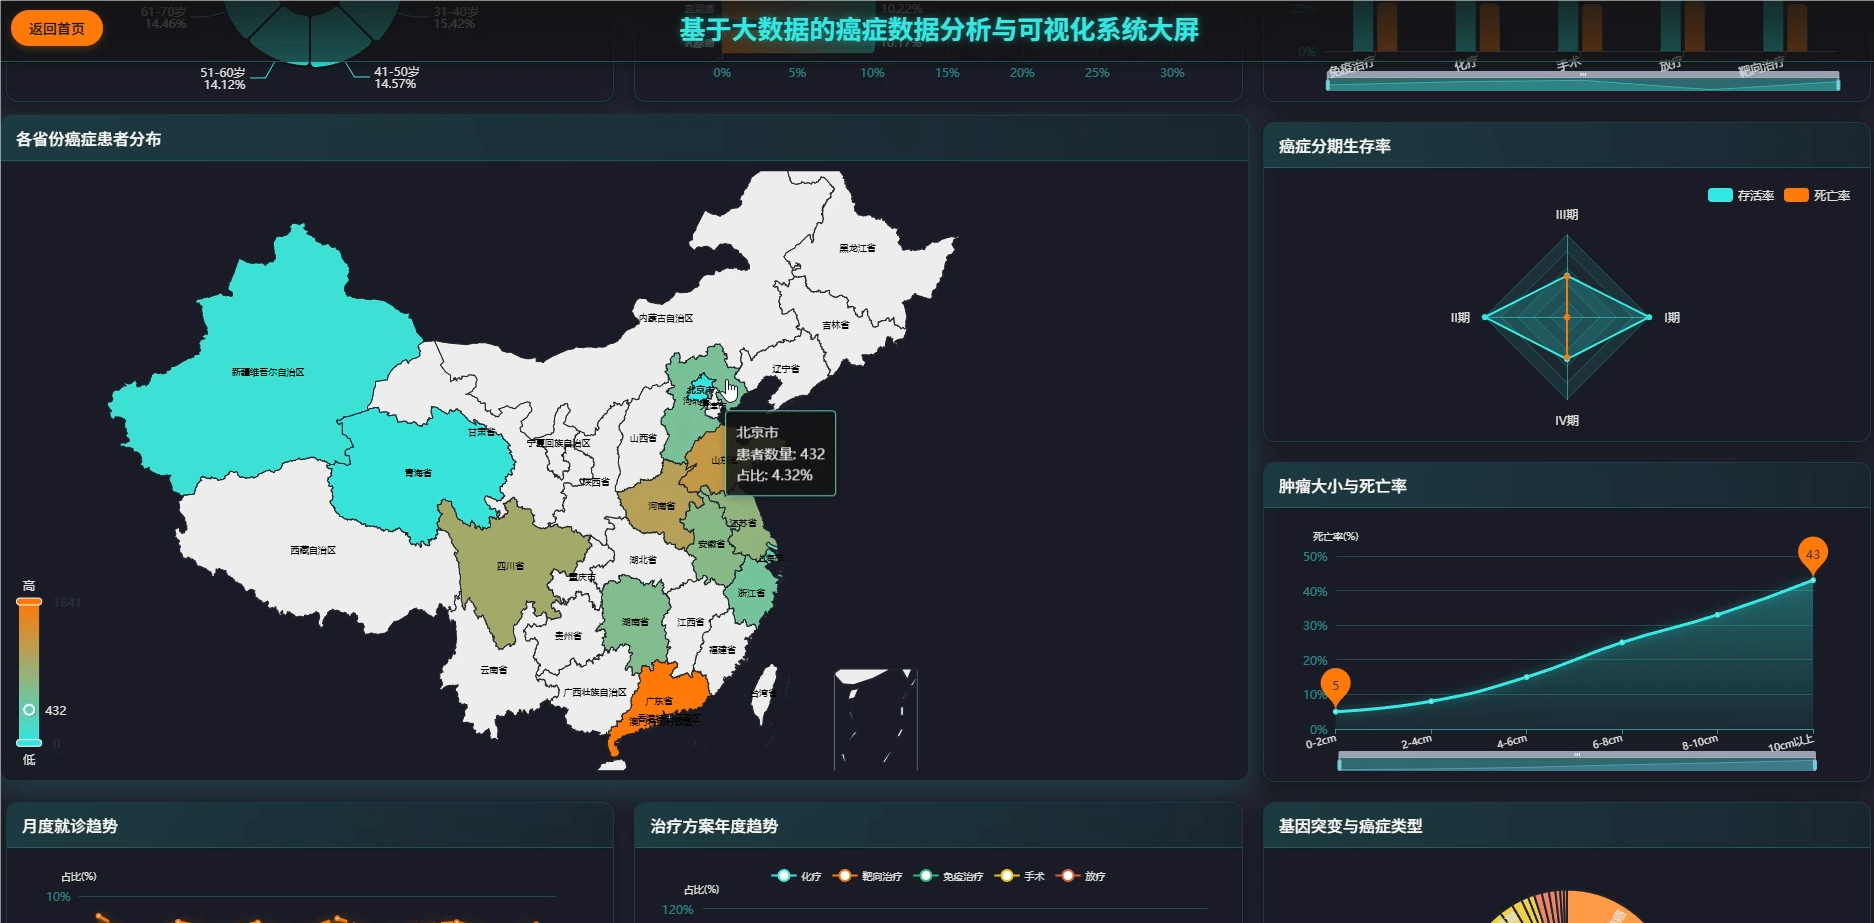1874x923 pixels.
Task: Click the 基因突变与癌症类型 panel title
Action: coord(1350,826)
